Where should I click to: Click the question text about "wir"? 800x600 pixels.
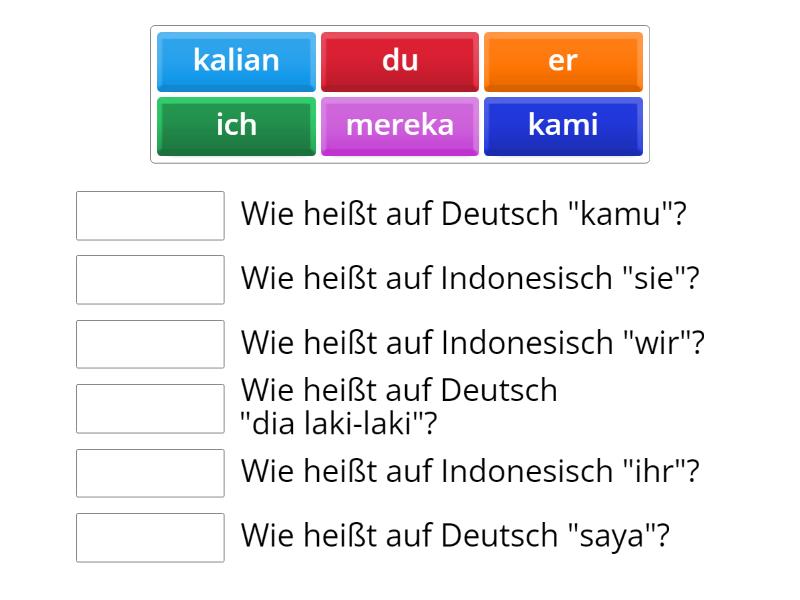473,343
